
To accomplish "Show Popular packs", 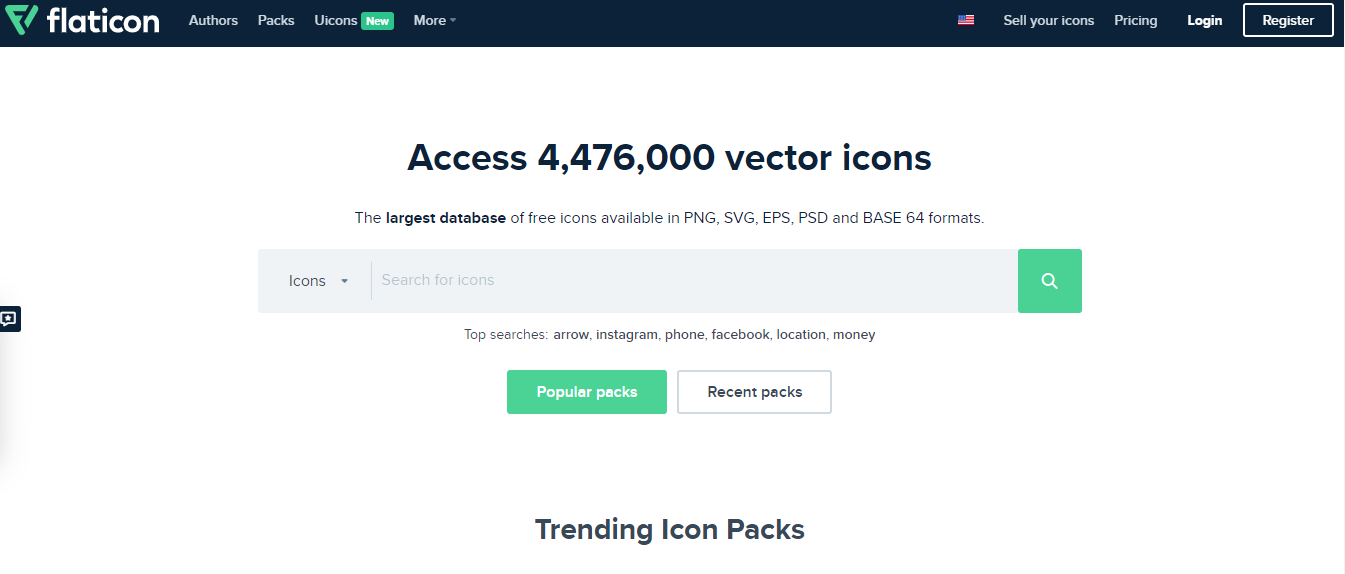I will [x=587, y=392].
